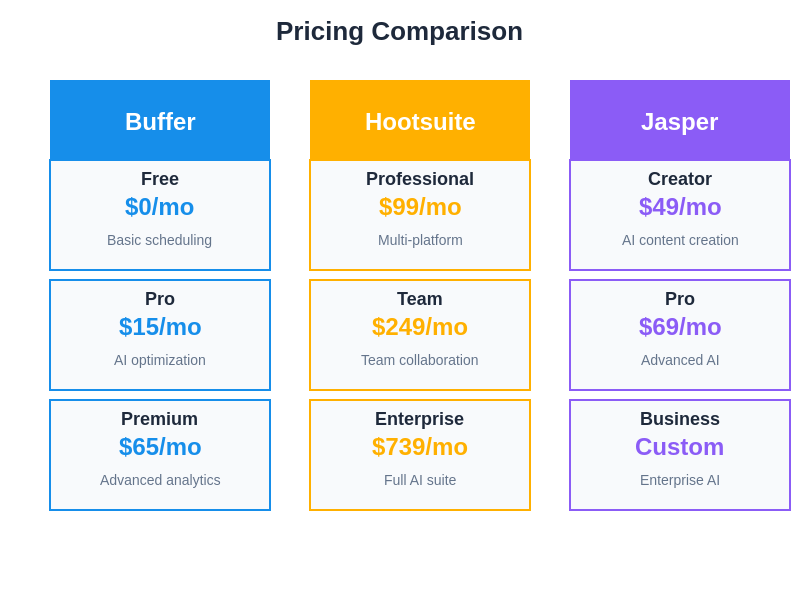Click the Team collaboration description text

[x=420, y=360]
